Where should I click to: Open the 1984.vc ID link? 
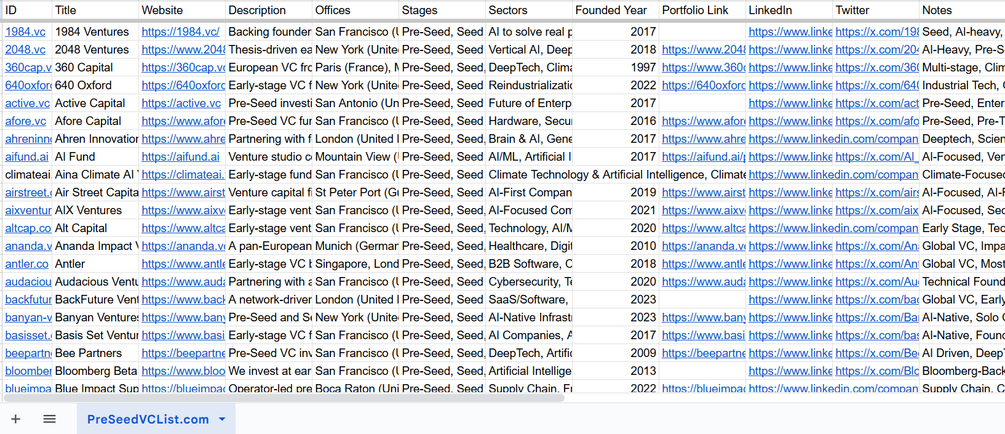pos(25,32)
